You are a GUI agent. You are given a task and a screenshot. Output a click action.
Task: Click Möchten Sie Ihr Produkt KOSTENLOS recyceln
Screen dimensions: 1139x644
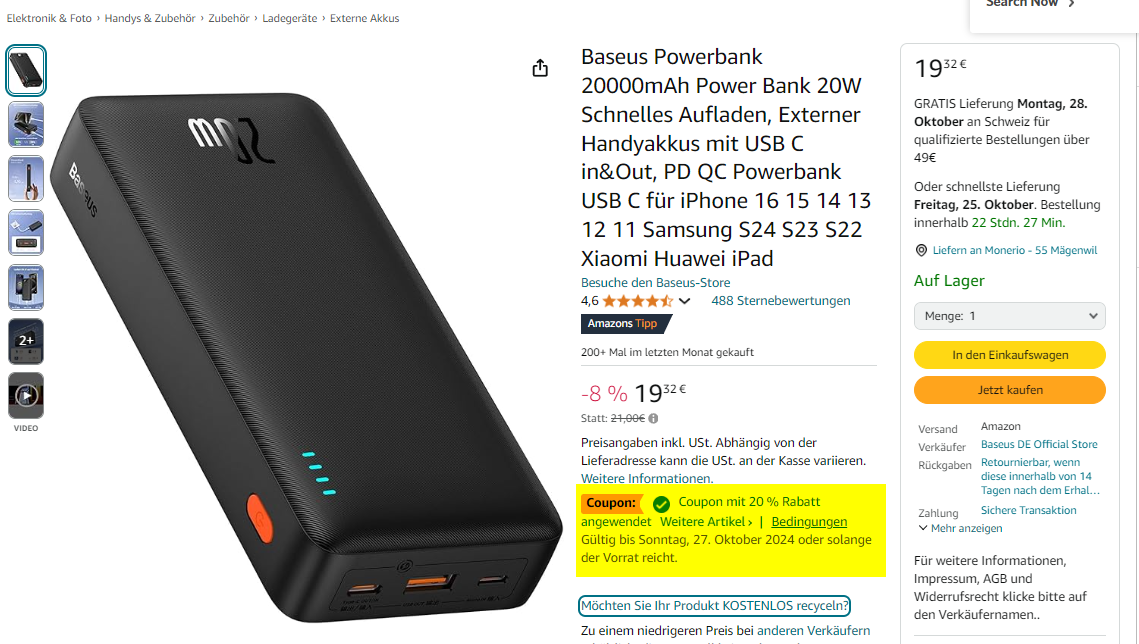(x=714, y=606)
